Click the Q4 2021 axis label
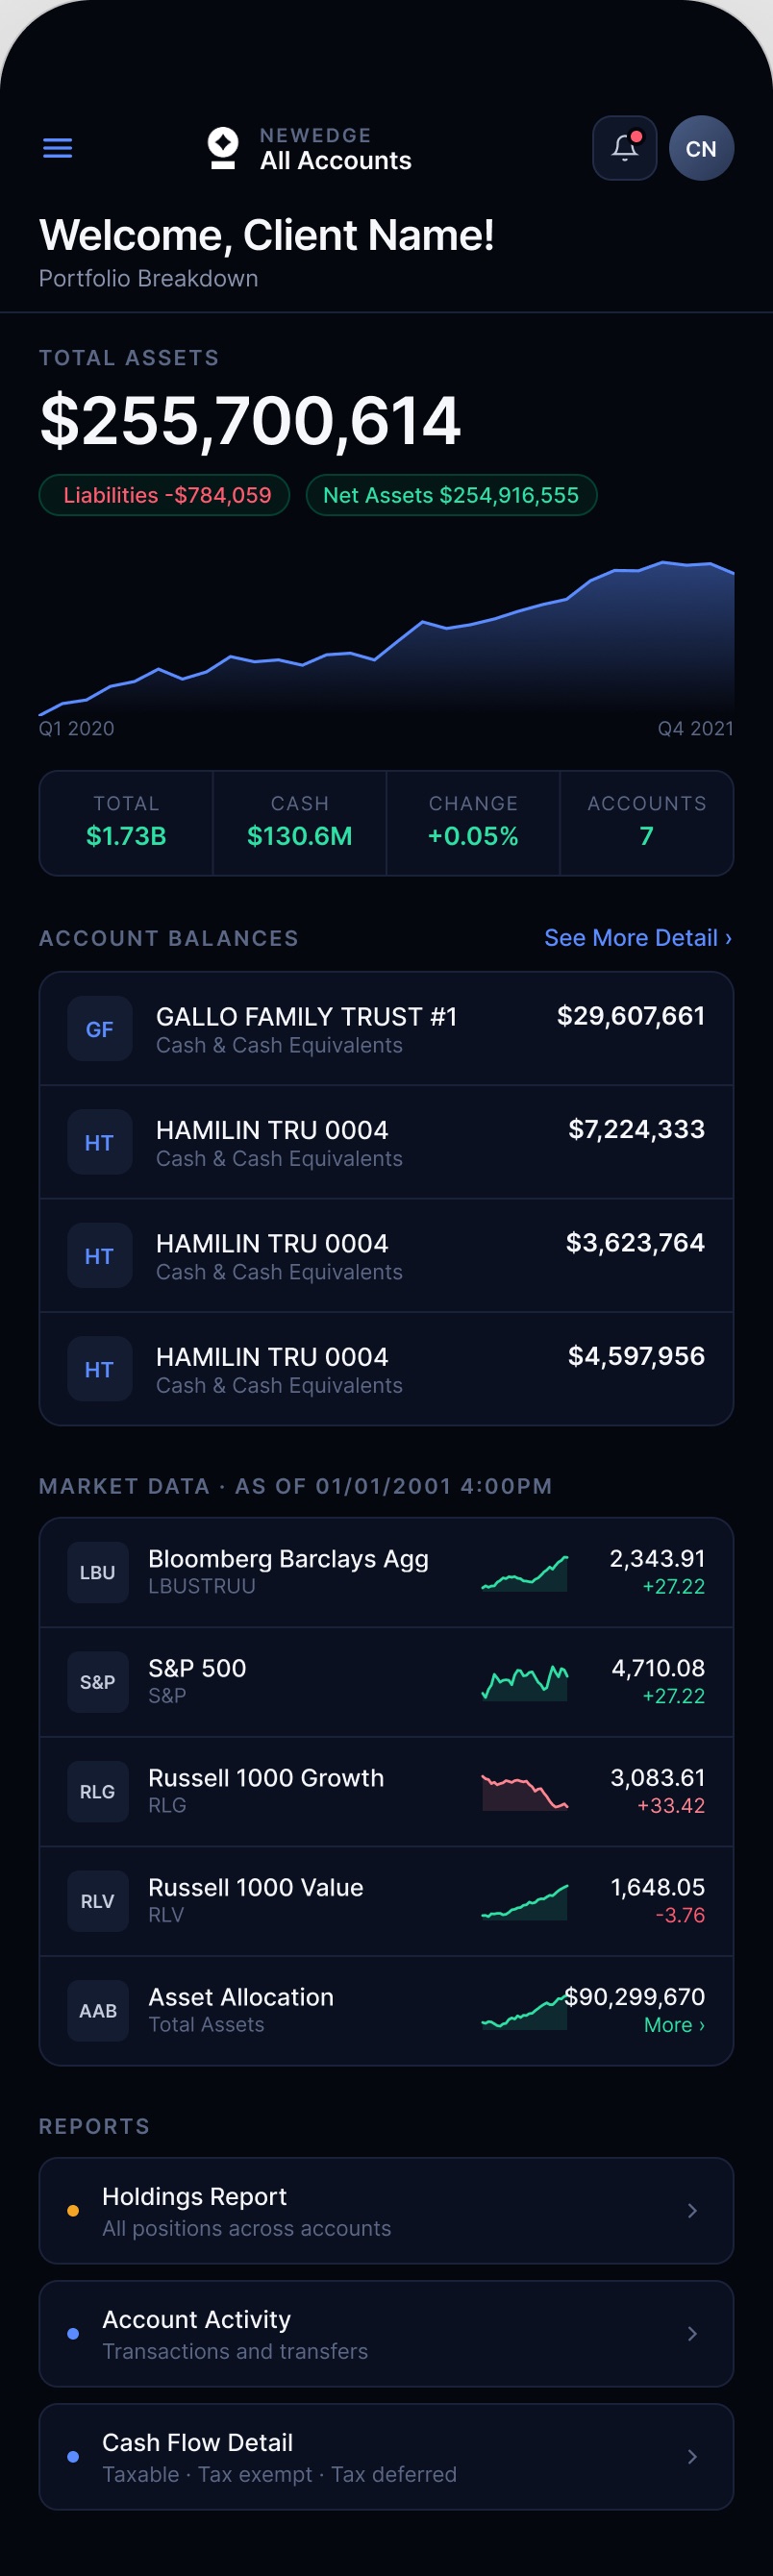The width and height of the screenshot is (773, 2576). tap(696, 728)
